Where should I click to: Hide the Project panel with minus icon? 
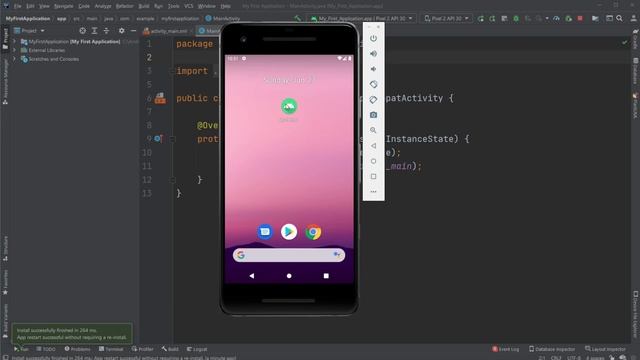point(133,31)
